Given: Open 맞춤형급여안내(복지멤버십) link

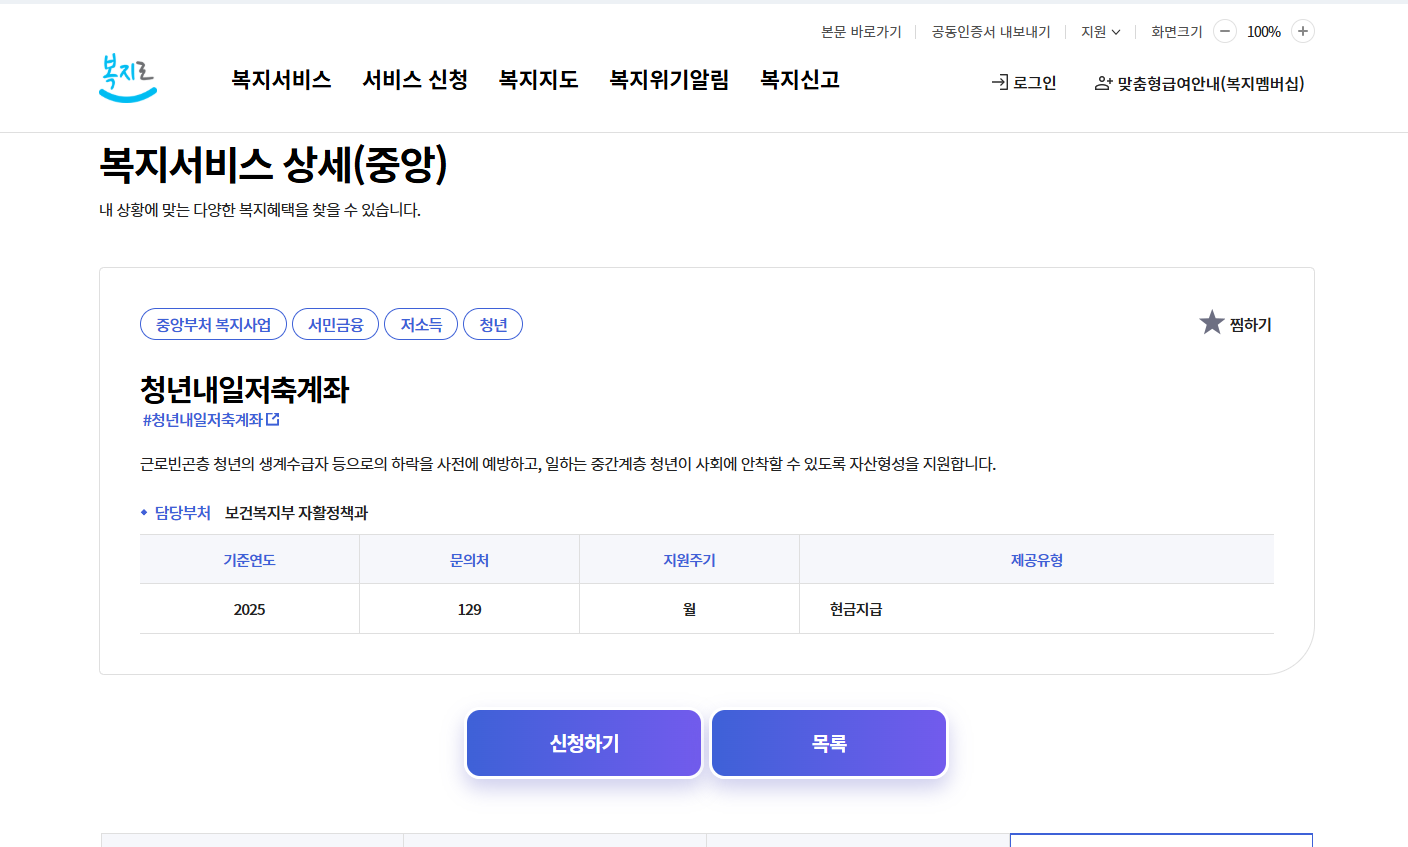Looking at the screenshot, I should (1200, 84).
